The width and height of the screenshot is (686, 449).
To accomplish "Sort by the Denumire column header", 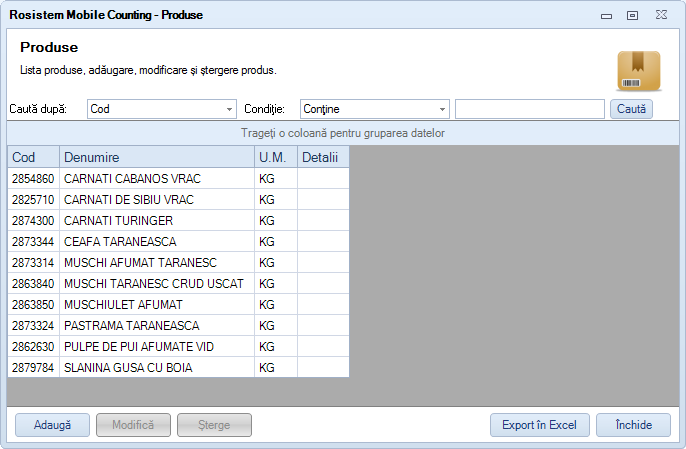I will point(156,157).
